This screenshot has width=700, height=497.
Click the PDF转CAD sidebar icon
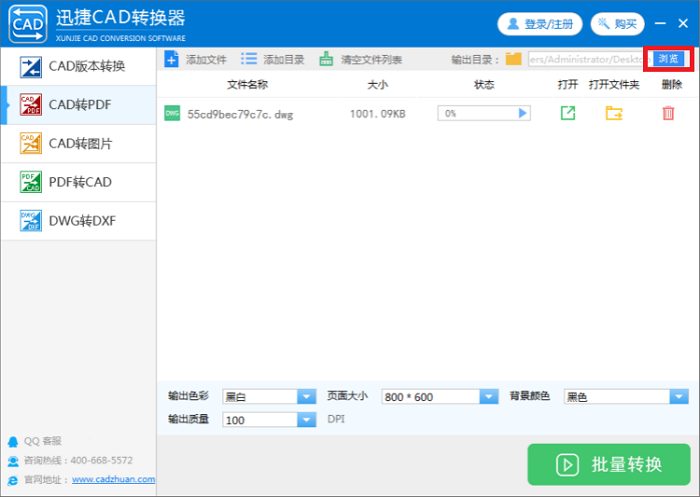tap(31, 182)
